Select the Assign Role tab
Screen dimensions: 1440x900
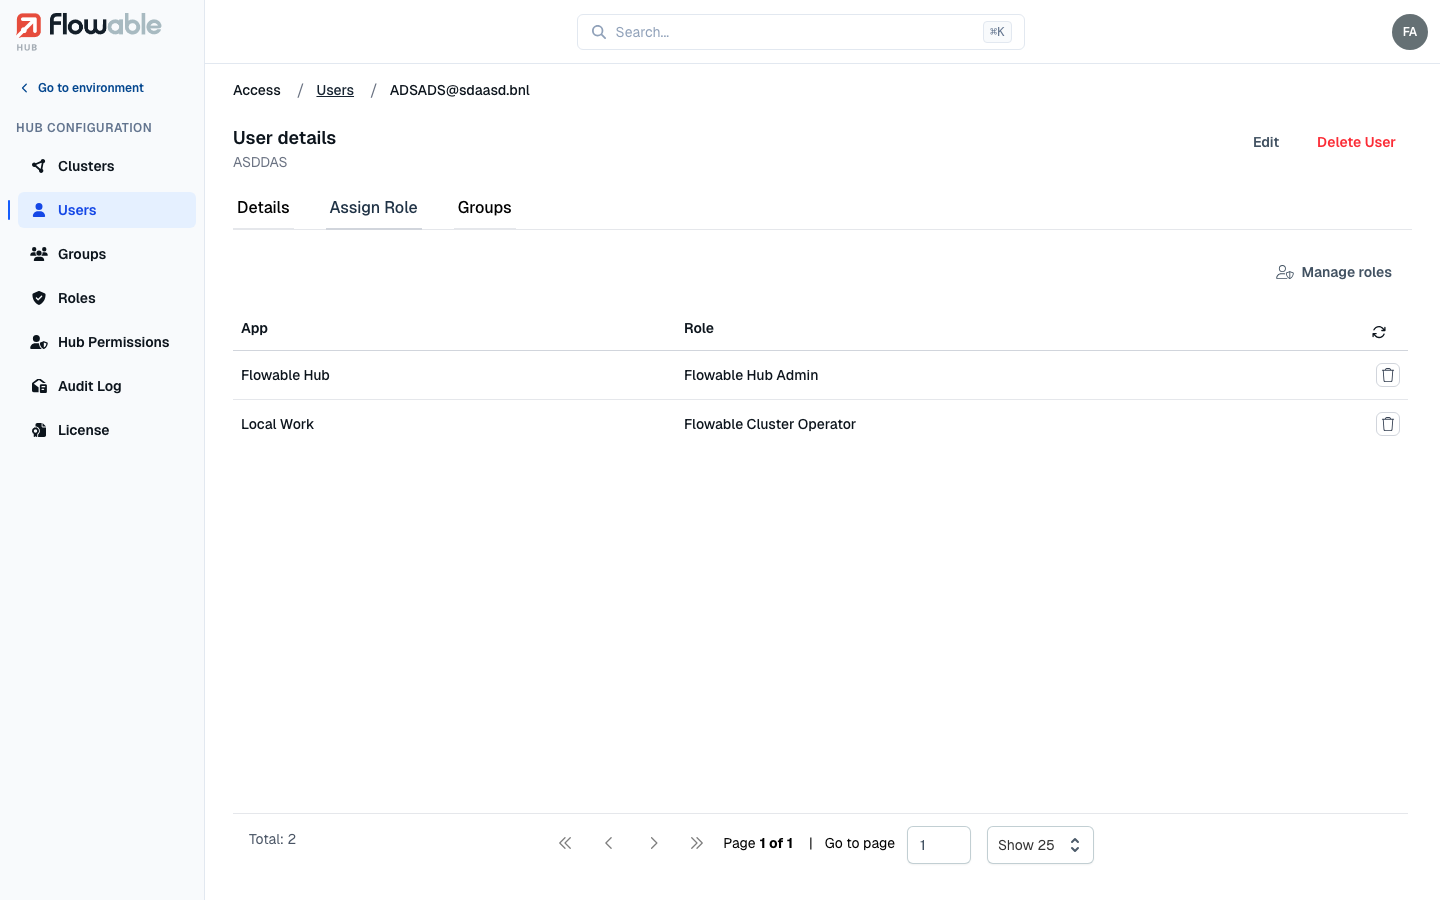click(x=374, y=208)
